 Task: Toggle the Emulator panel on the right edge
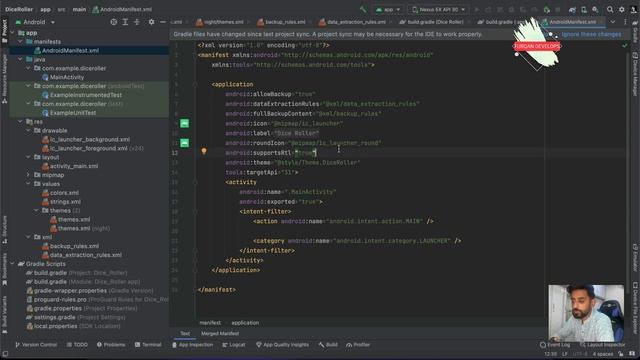point(635,258)
